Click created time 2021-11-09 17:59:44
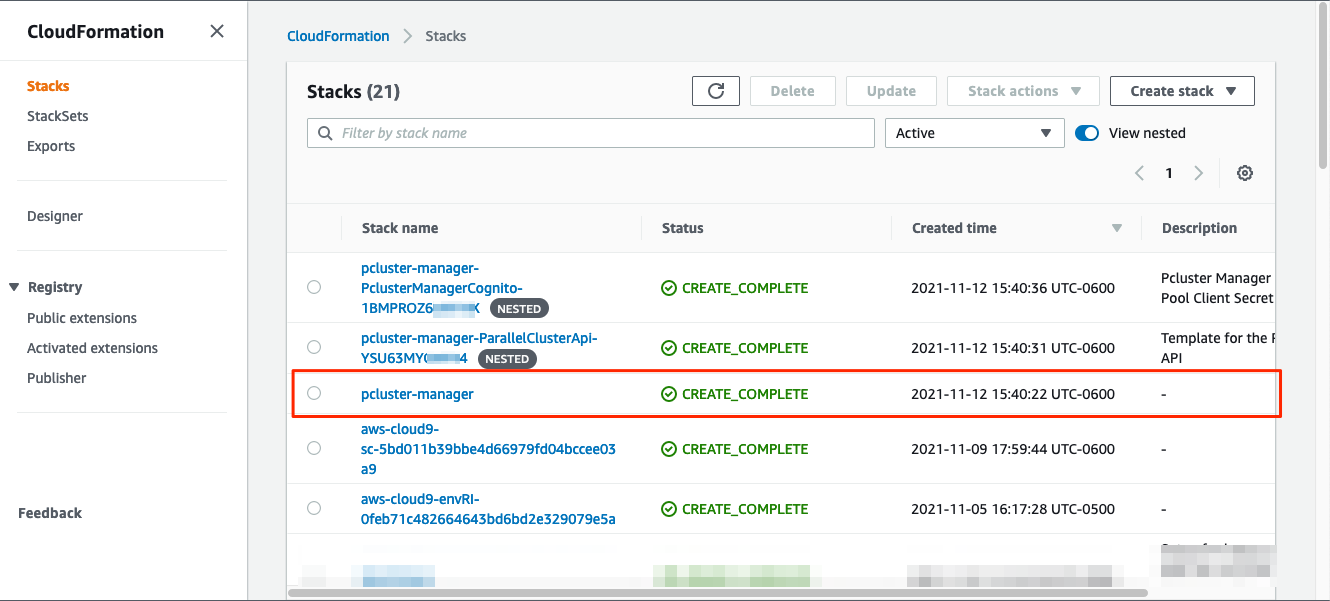 (1013, 449)
